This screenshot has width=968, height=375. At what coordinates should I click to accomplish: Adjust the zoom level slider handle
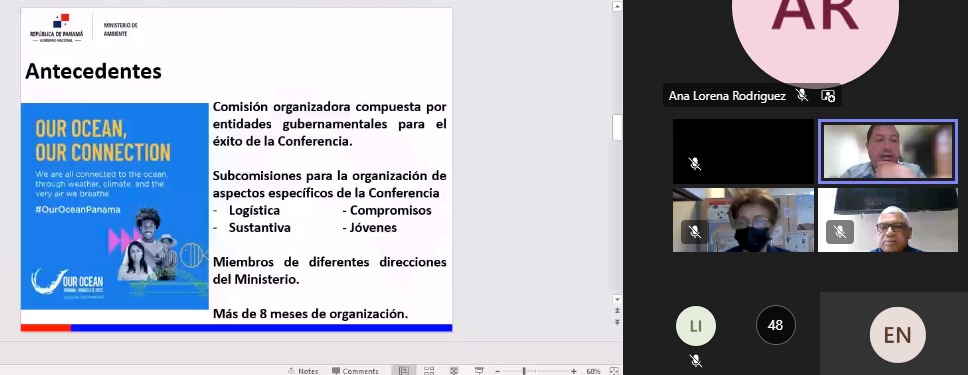coord(524,371)
